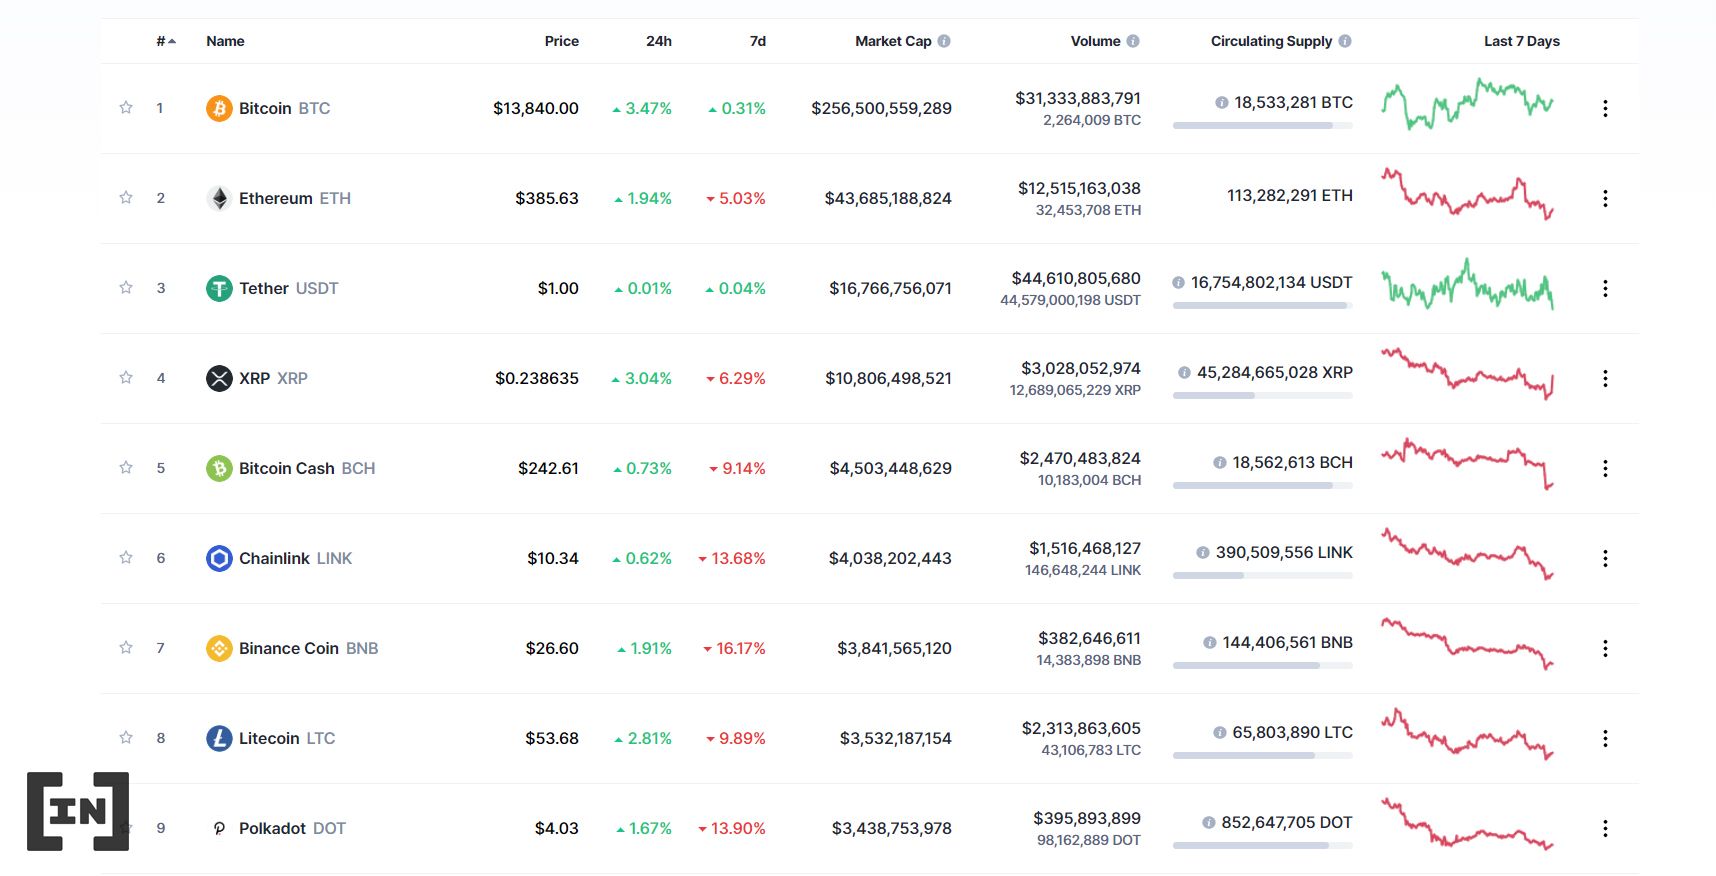Click the Ethereum diamond logo icon
Viewport: 1716px width, 876px height.
click(x=219, y=198)
